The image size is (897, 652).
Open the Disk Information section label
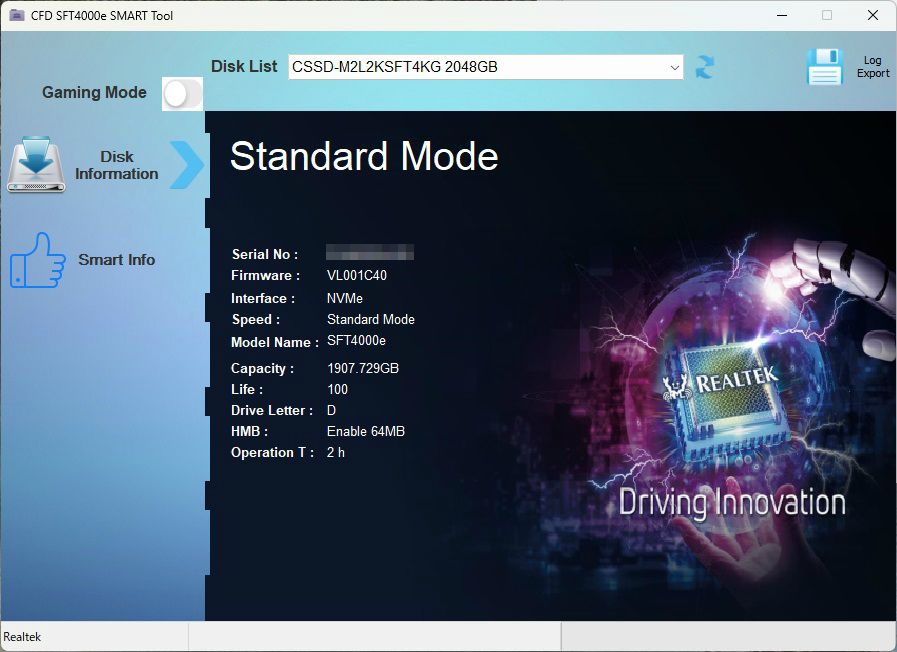117,165
